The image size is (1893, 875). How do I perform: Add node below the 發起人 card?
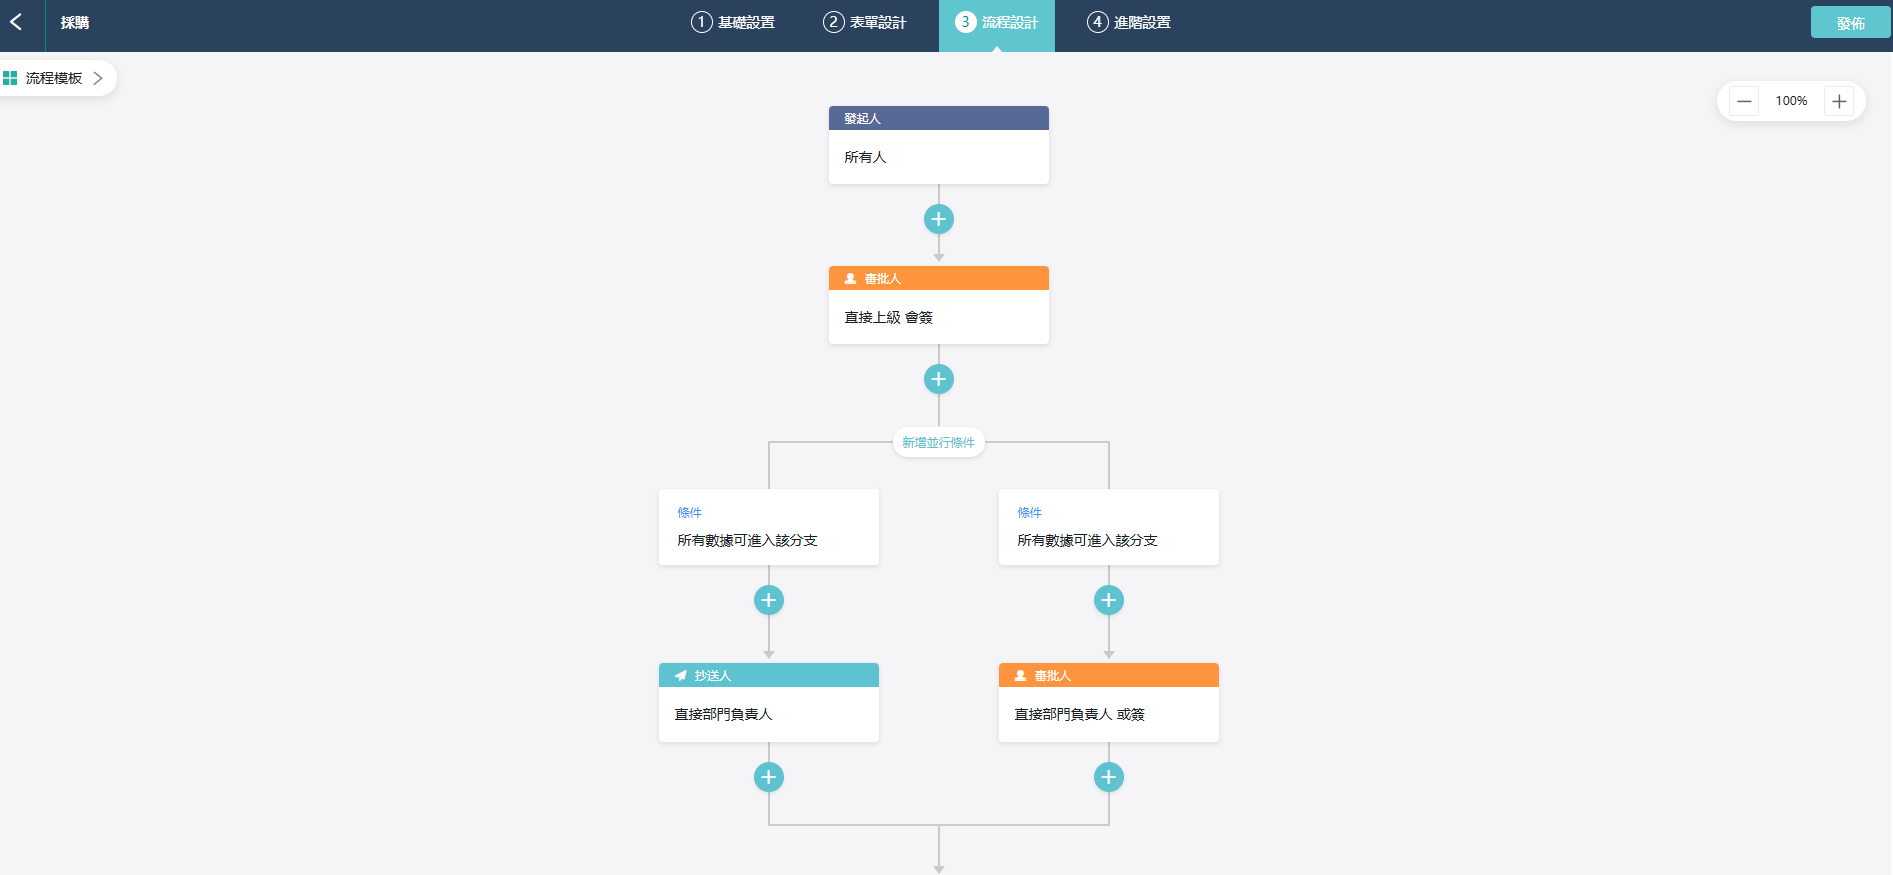point(938,219)
